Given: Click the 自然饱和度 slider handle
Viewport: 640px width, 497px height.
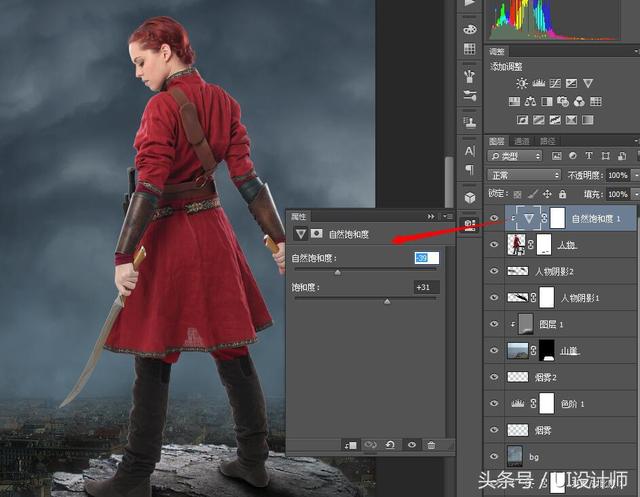Looking at the screenshot, I should click(338, 272).
